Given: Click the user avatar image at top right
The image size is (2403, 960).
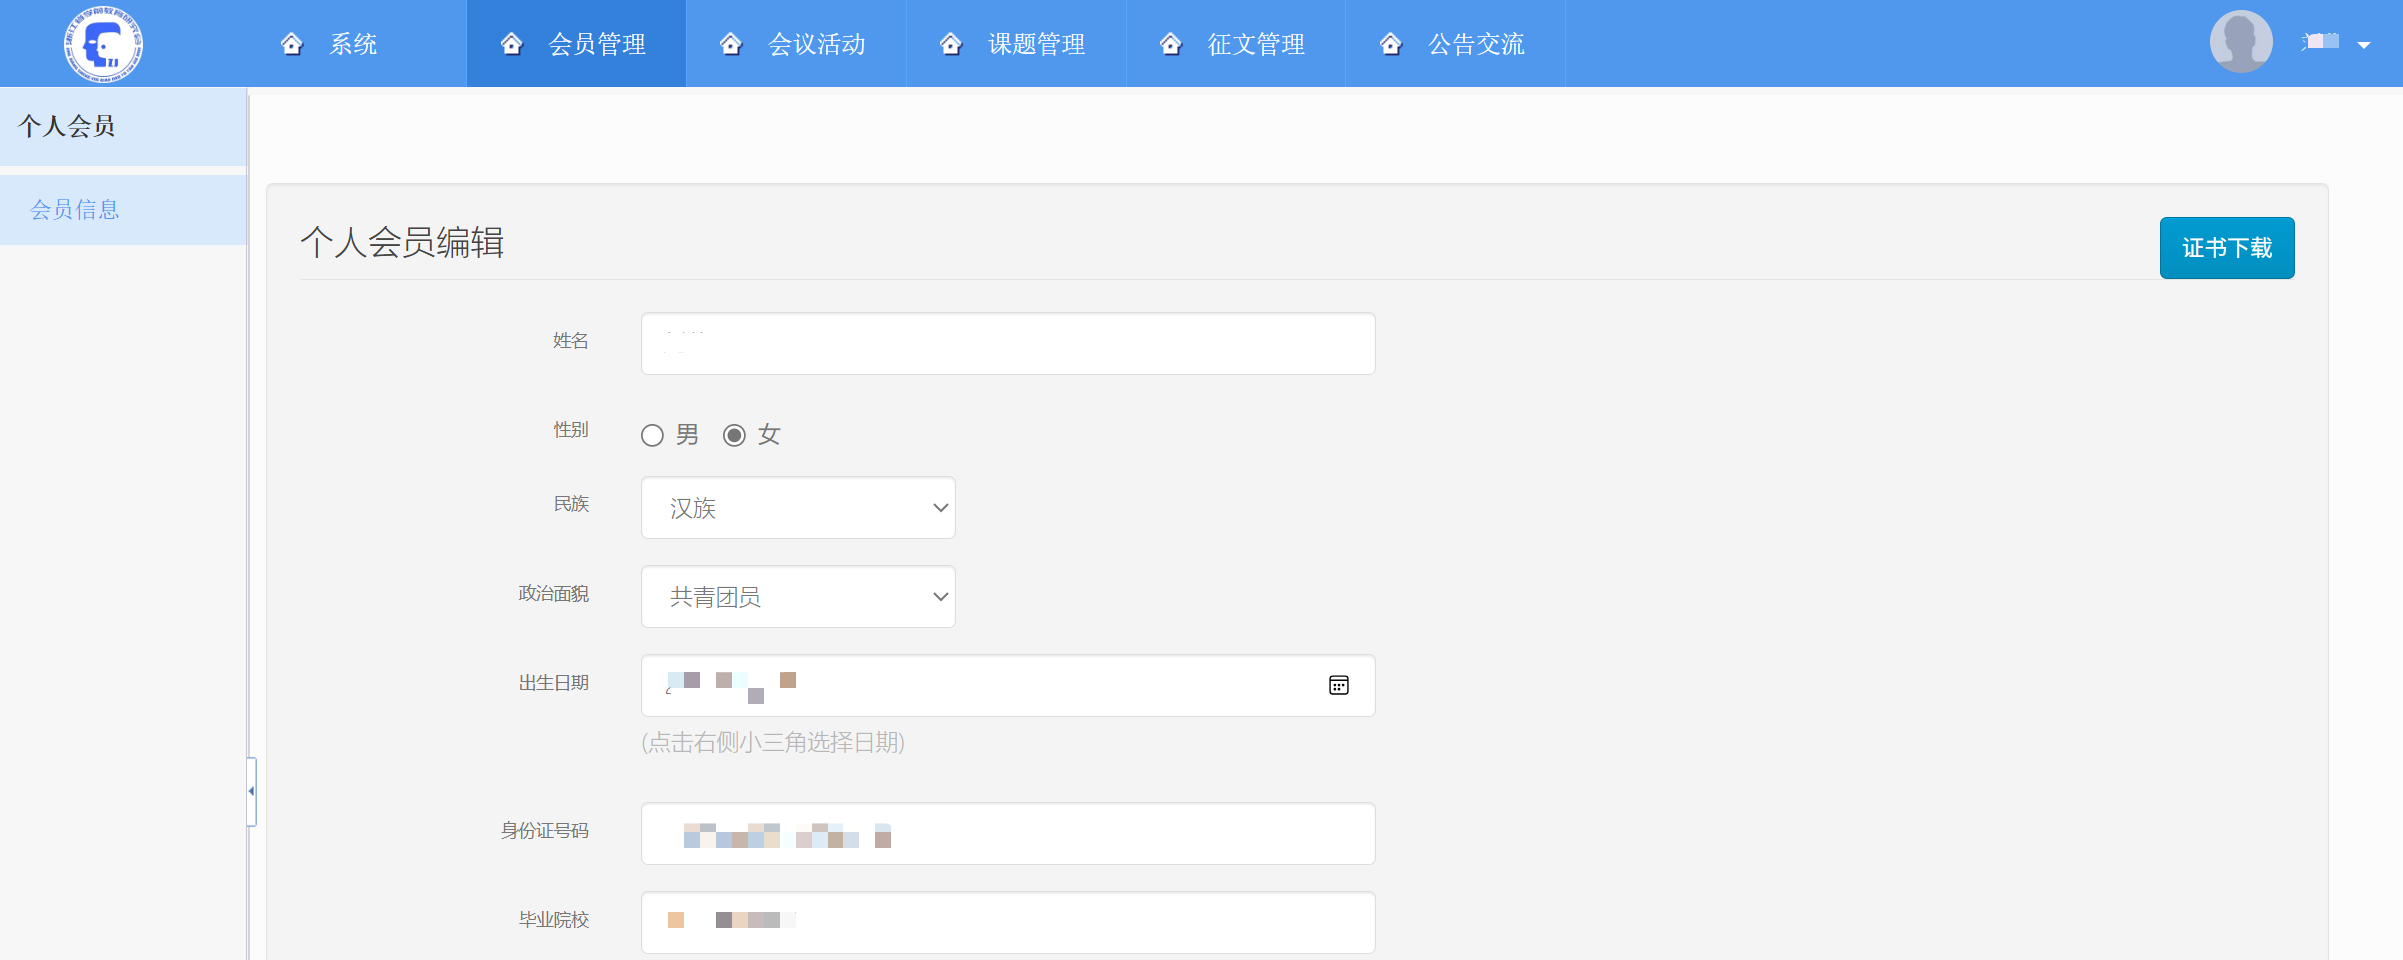Looking at the screenshot, I should [2241, 43].
